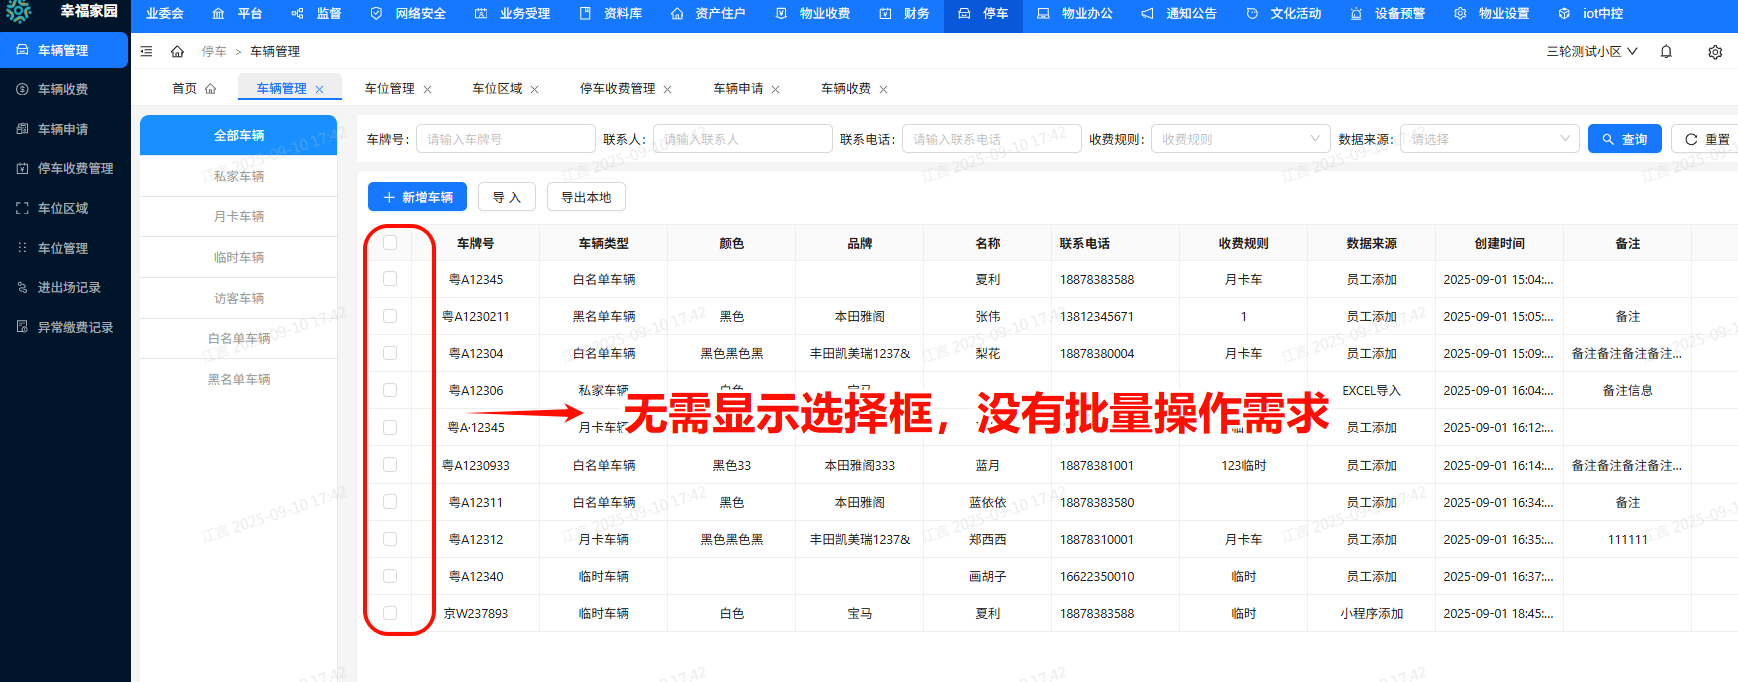Toggle the select-all checkbox in table header
This screenshot has height=682, width=1738.
390,243
